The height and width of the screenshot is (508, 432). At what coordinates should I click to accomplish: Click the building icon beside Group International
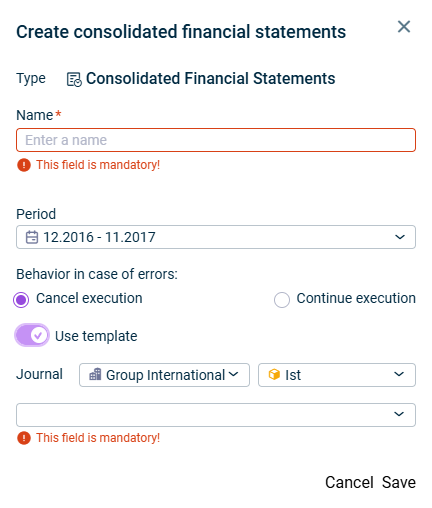tap(95, 374)
